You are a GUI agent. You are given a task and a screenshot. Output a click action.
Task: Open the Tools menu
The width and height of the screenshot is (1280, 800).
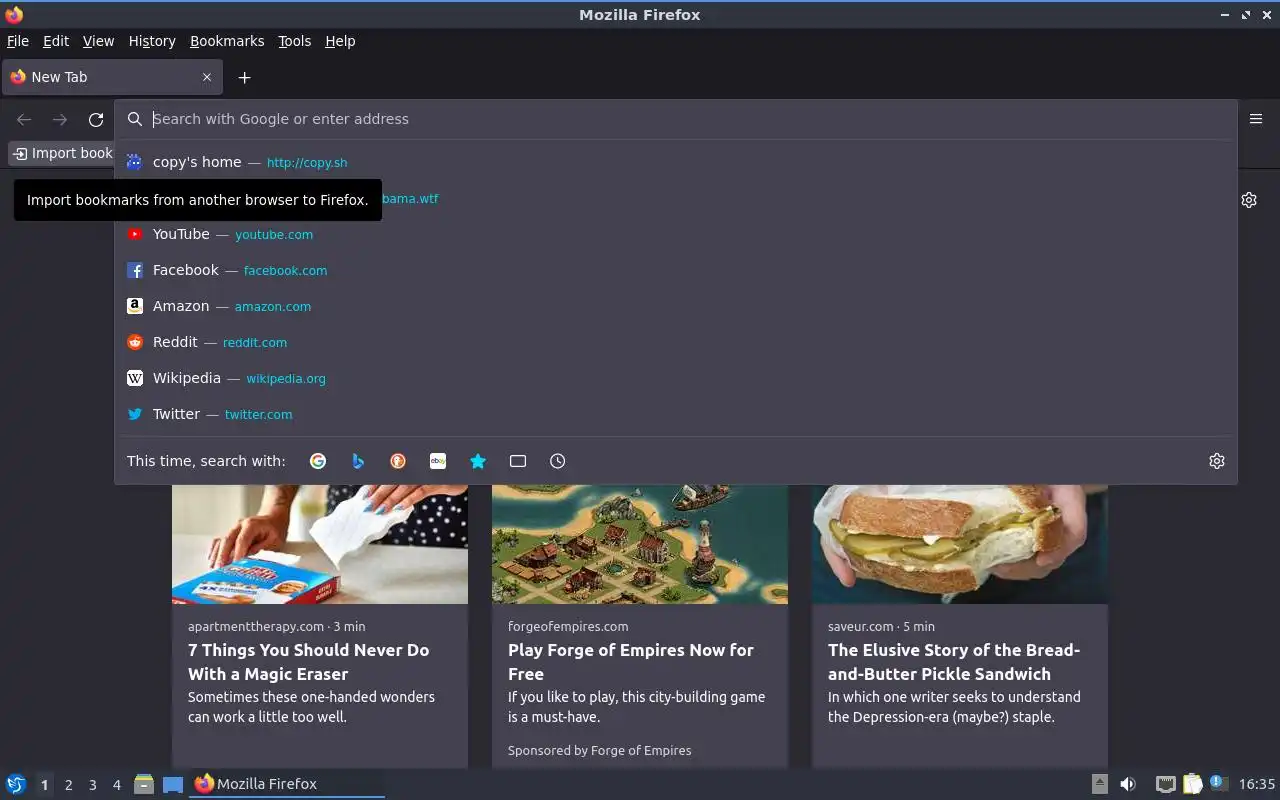click(295, 41)
